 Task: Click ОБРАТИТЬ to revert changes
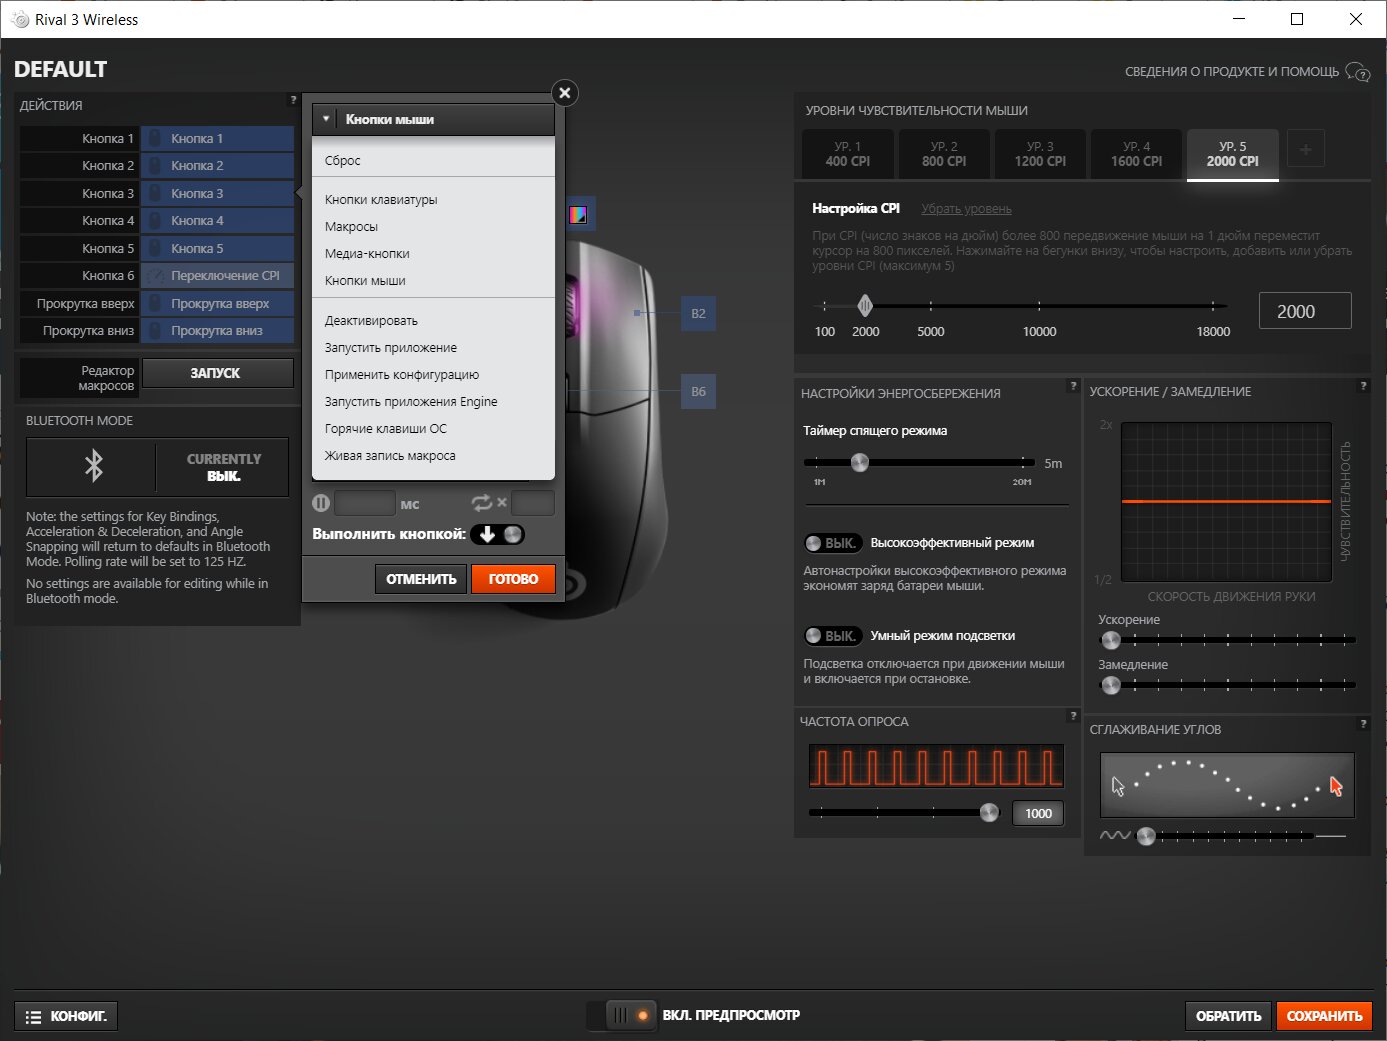(1228, 1016)
